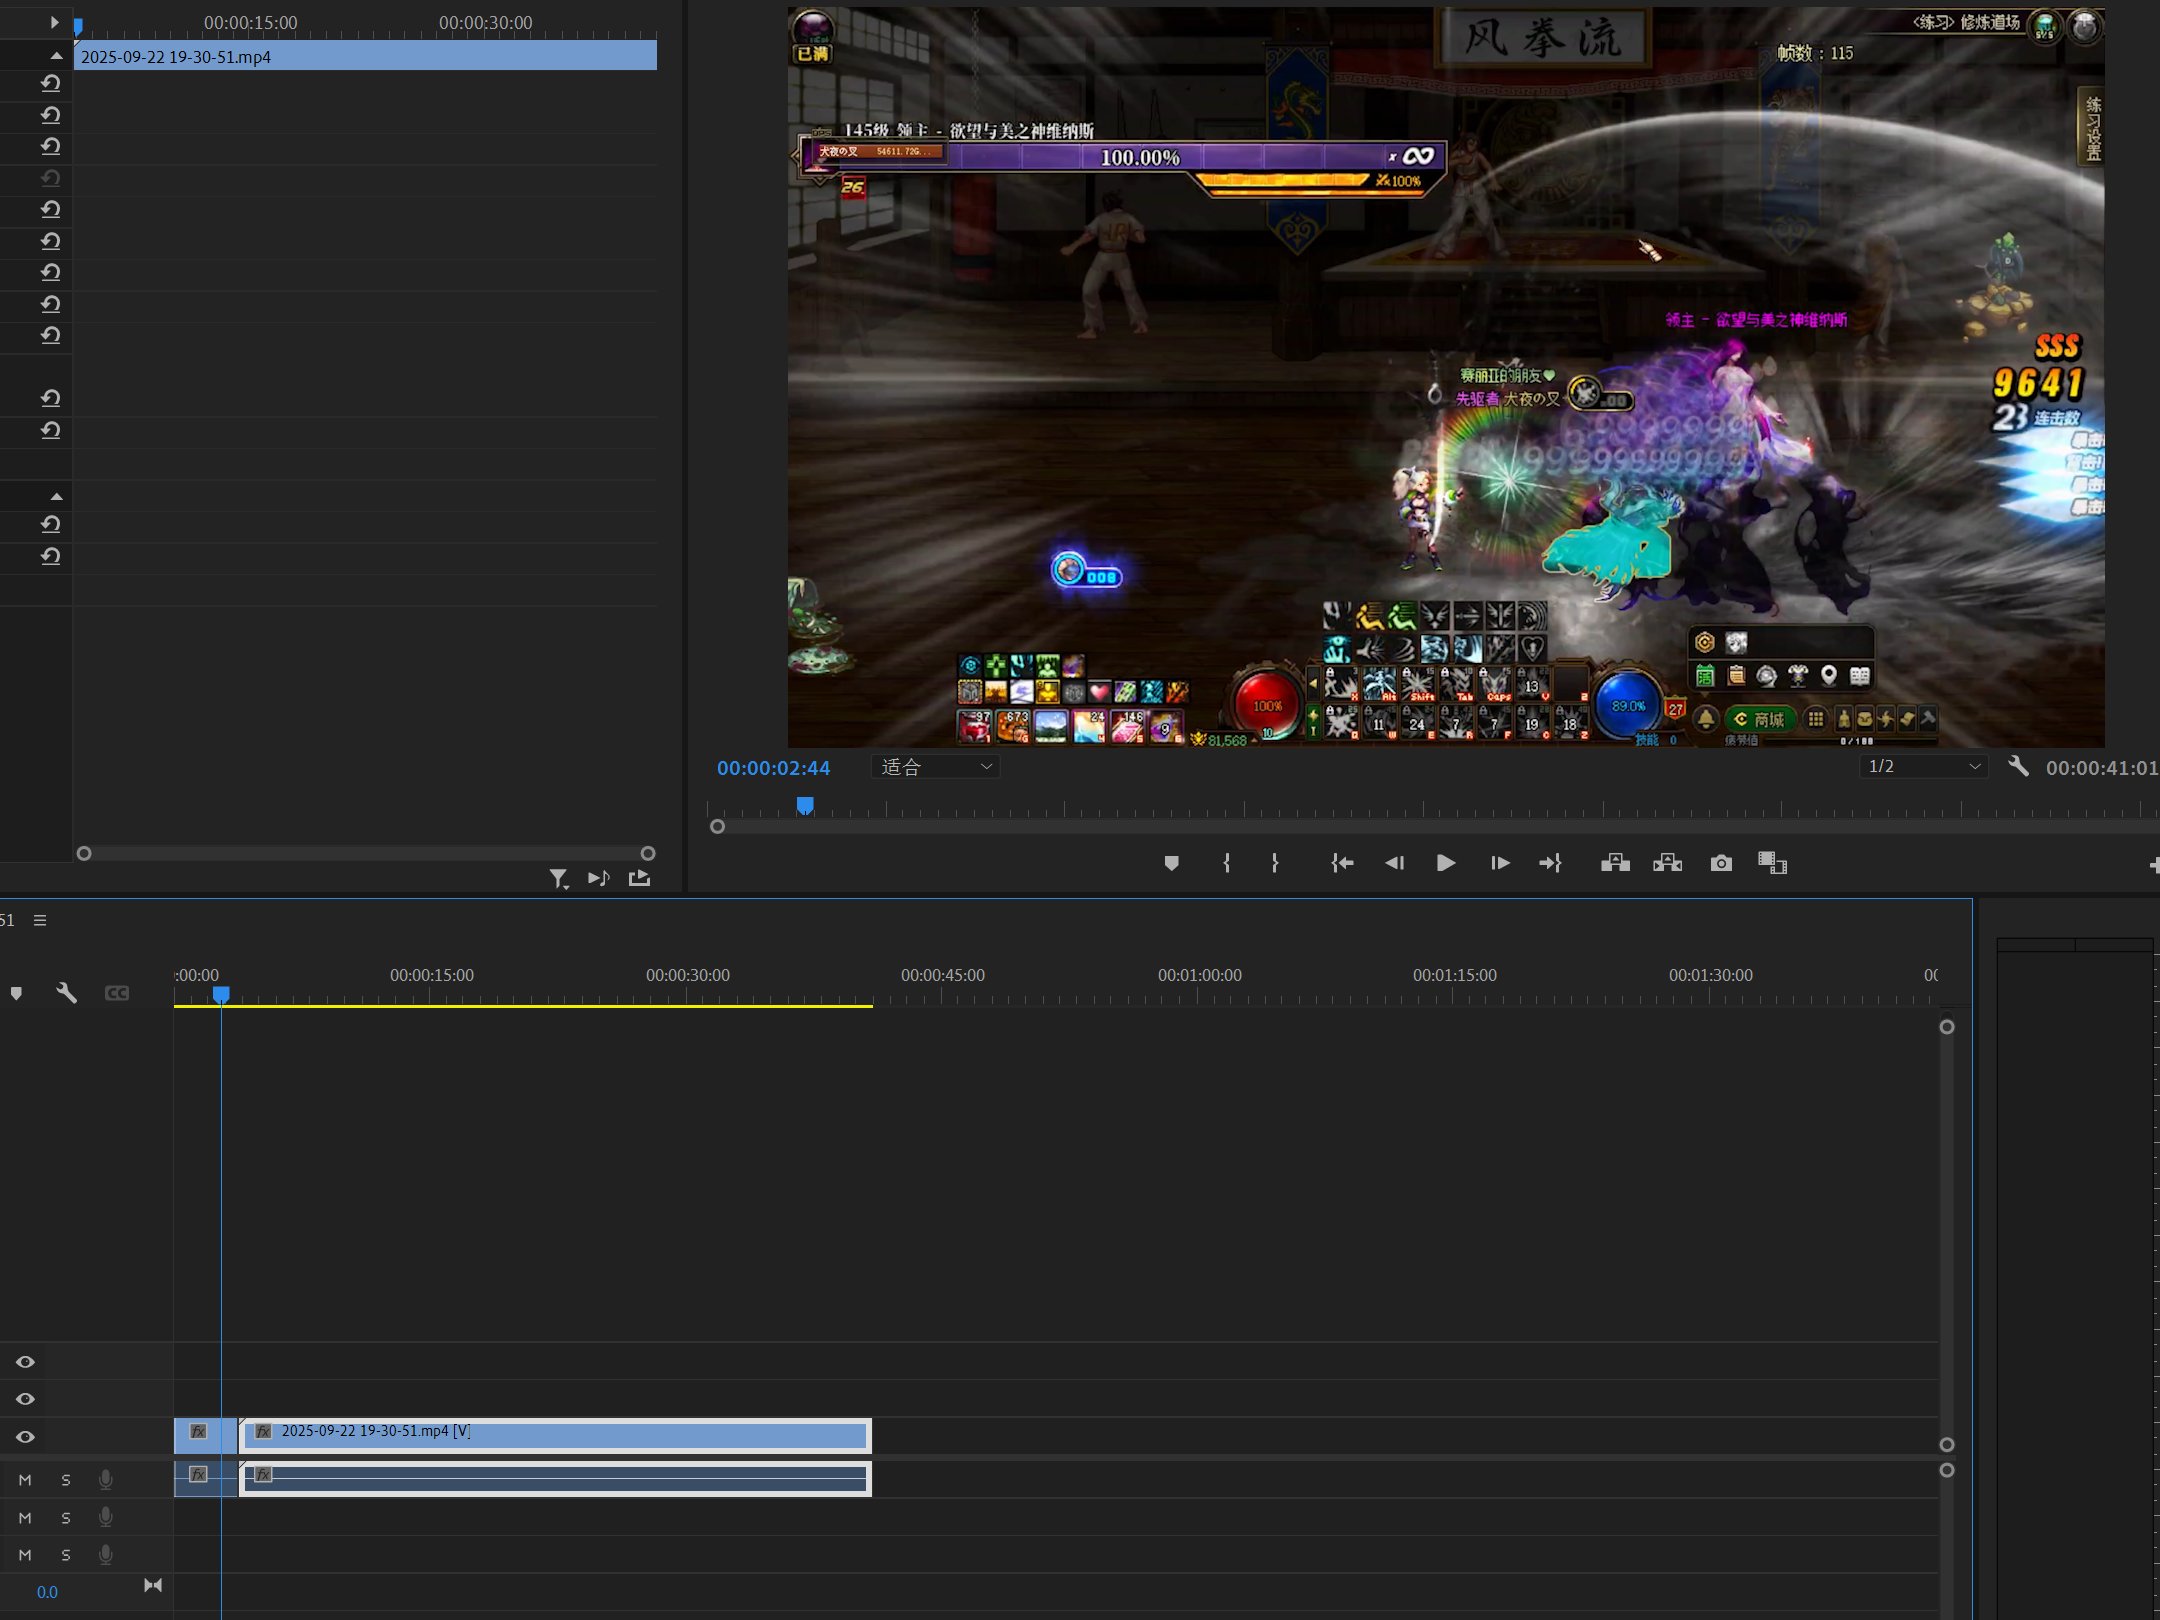Click the export icon in effect controls
The width and height of the screenshot is (2160, 1620).
(639, 878)
